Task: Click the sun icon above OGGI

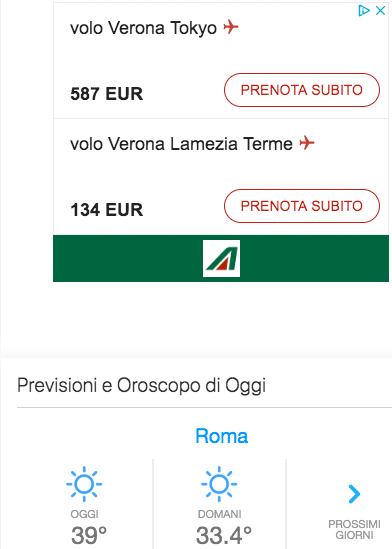Action: click(x=84, y=484)
